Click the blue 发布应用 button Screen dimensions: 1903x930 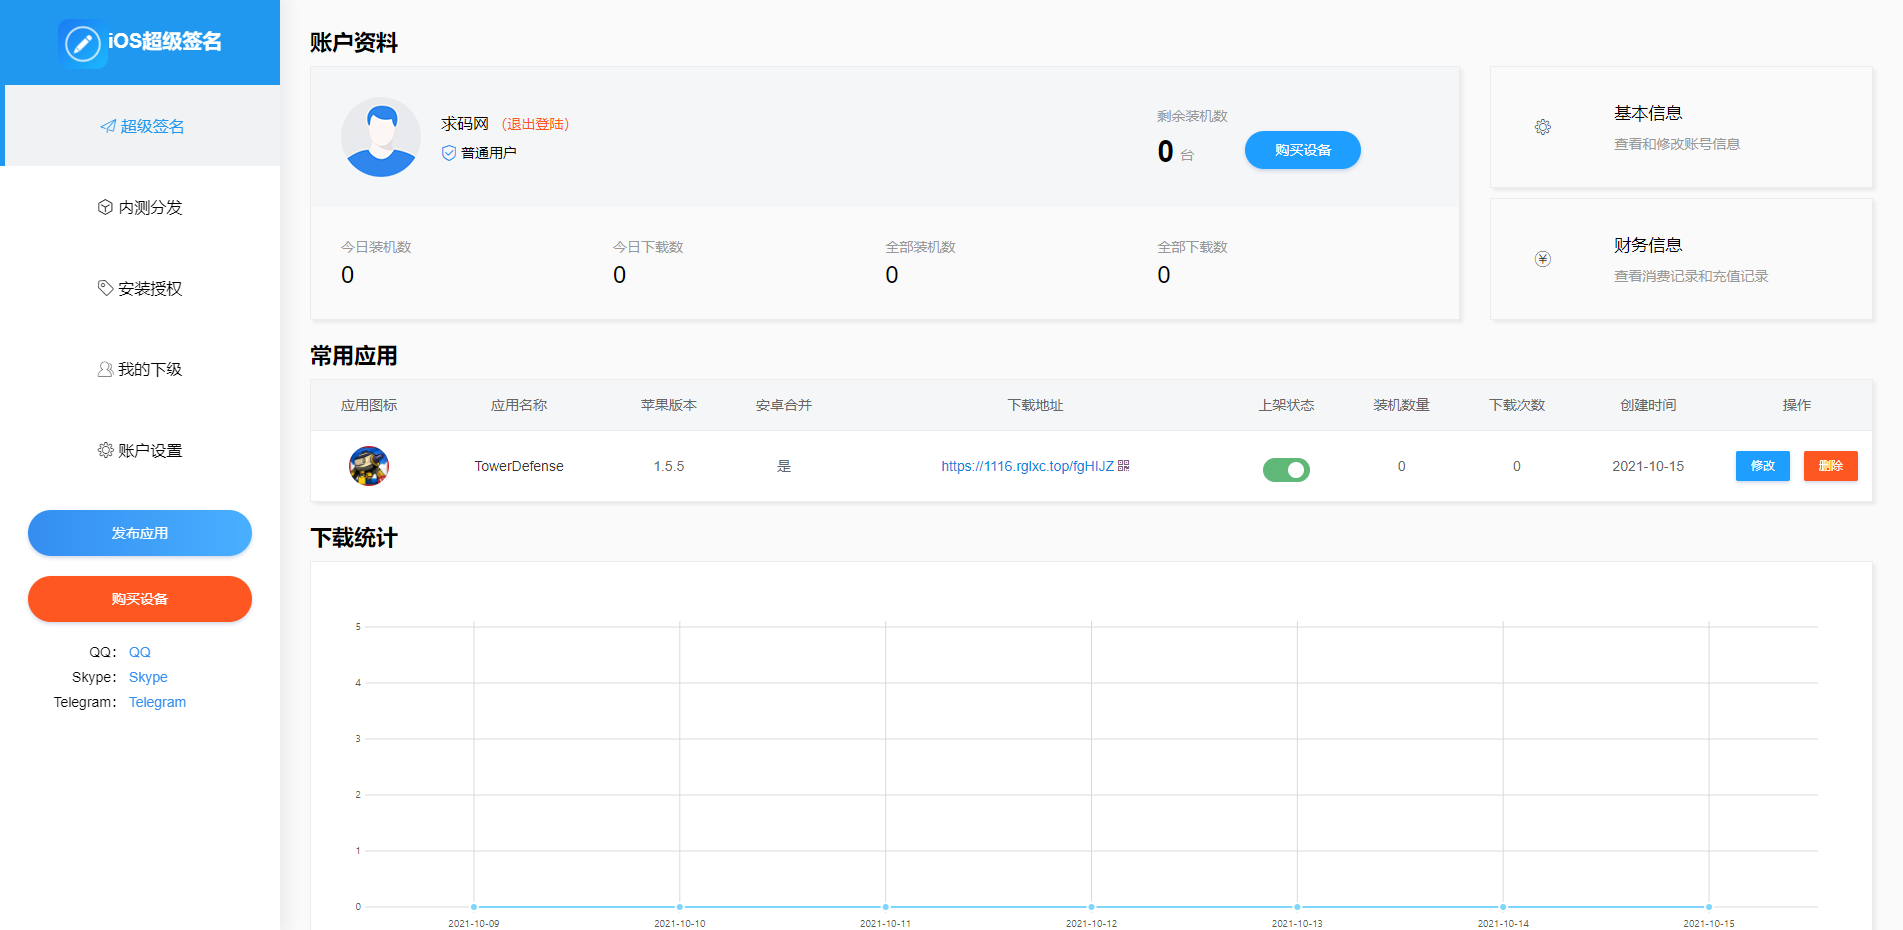pos(140,533)
